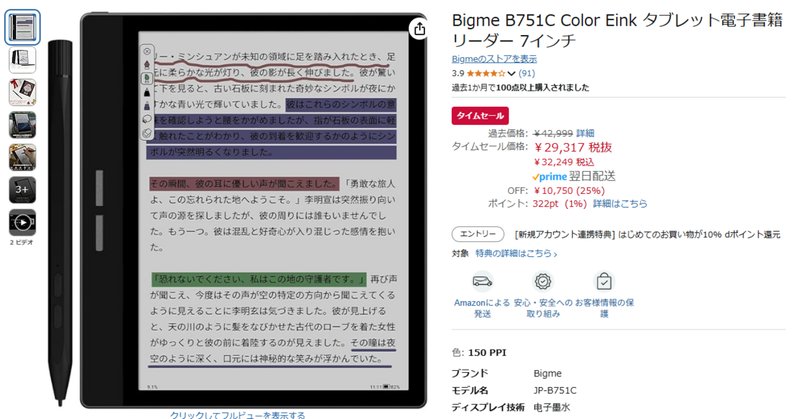Image resolution: width=800 pixels, height=419 pixels.
Task: Expand the star rating dropdown arrow
Action: point(511,73)
